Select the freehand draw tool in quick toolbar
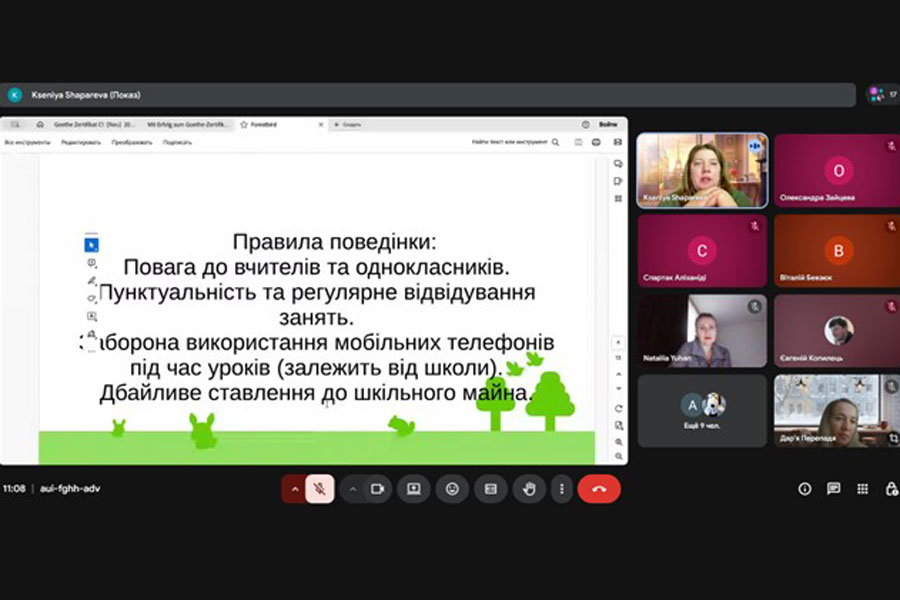The image size is (900, 600). point(91,299)
